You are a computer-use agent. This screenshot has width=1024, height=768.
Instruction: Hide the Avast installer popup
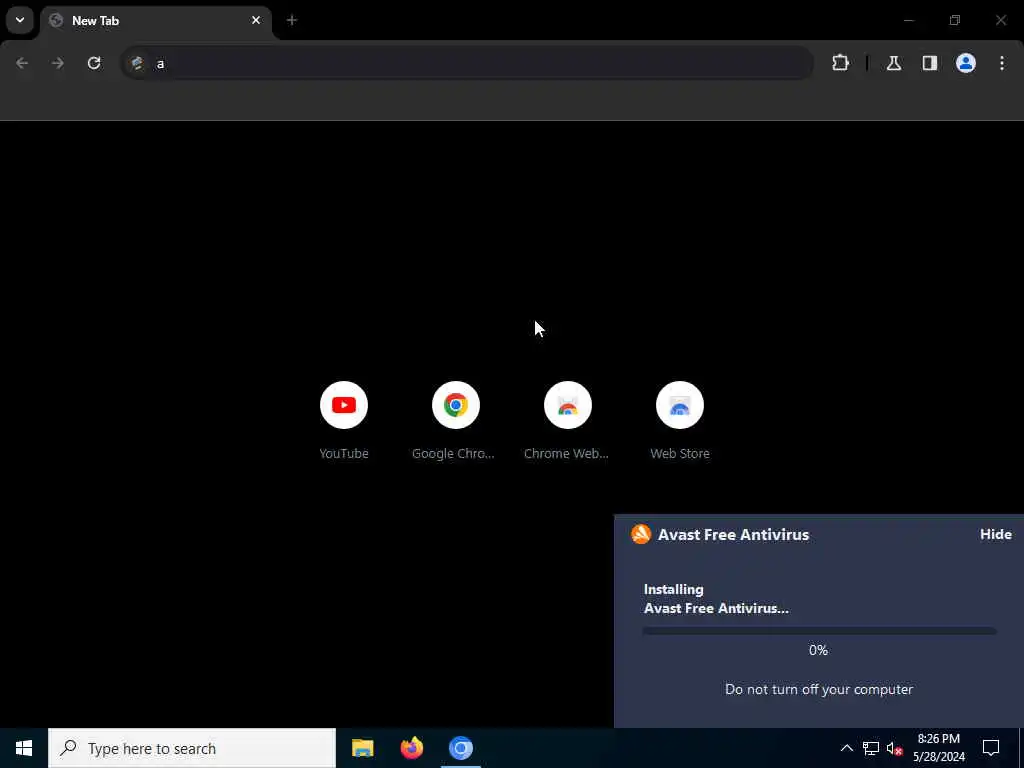pos(995,534)
